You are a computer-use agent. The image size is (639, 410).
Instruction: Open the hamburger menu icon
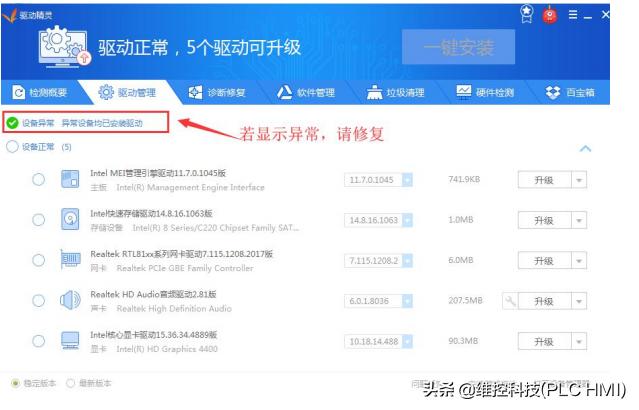pos(573,15)
